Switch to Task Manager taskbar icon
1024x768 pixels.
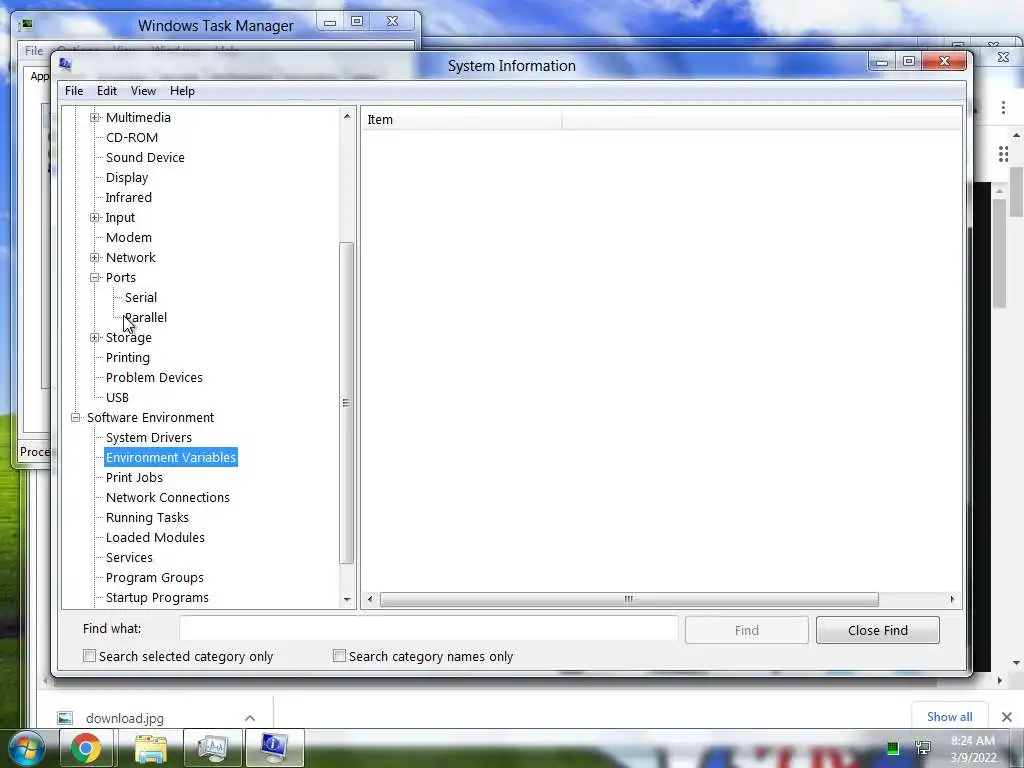[213, 748]
